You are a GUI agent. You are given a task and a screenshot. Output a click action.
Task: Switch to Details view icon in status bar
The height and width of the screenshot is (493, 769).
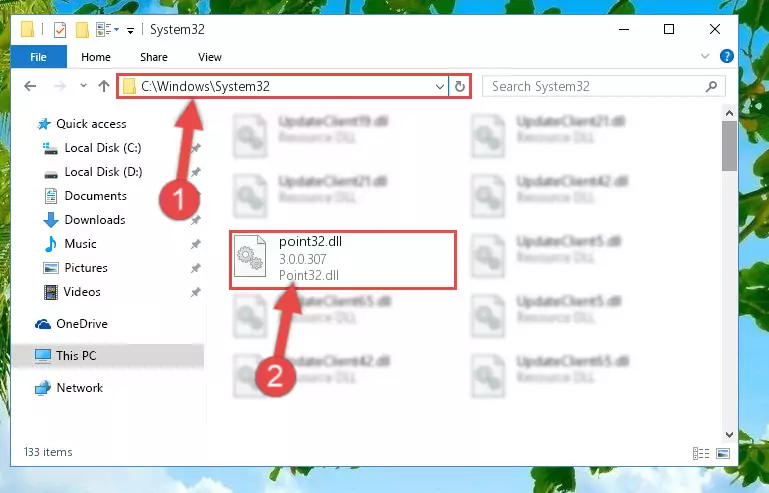[x=701, y=453]
